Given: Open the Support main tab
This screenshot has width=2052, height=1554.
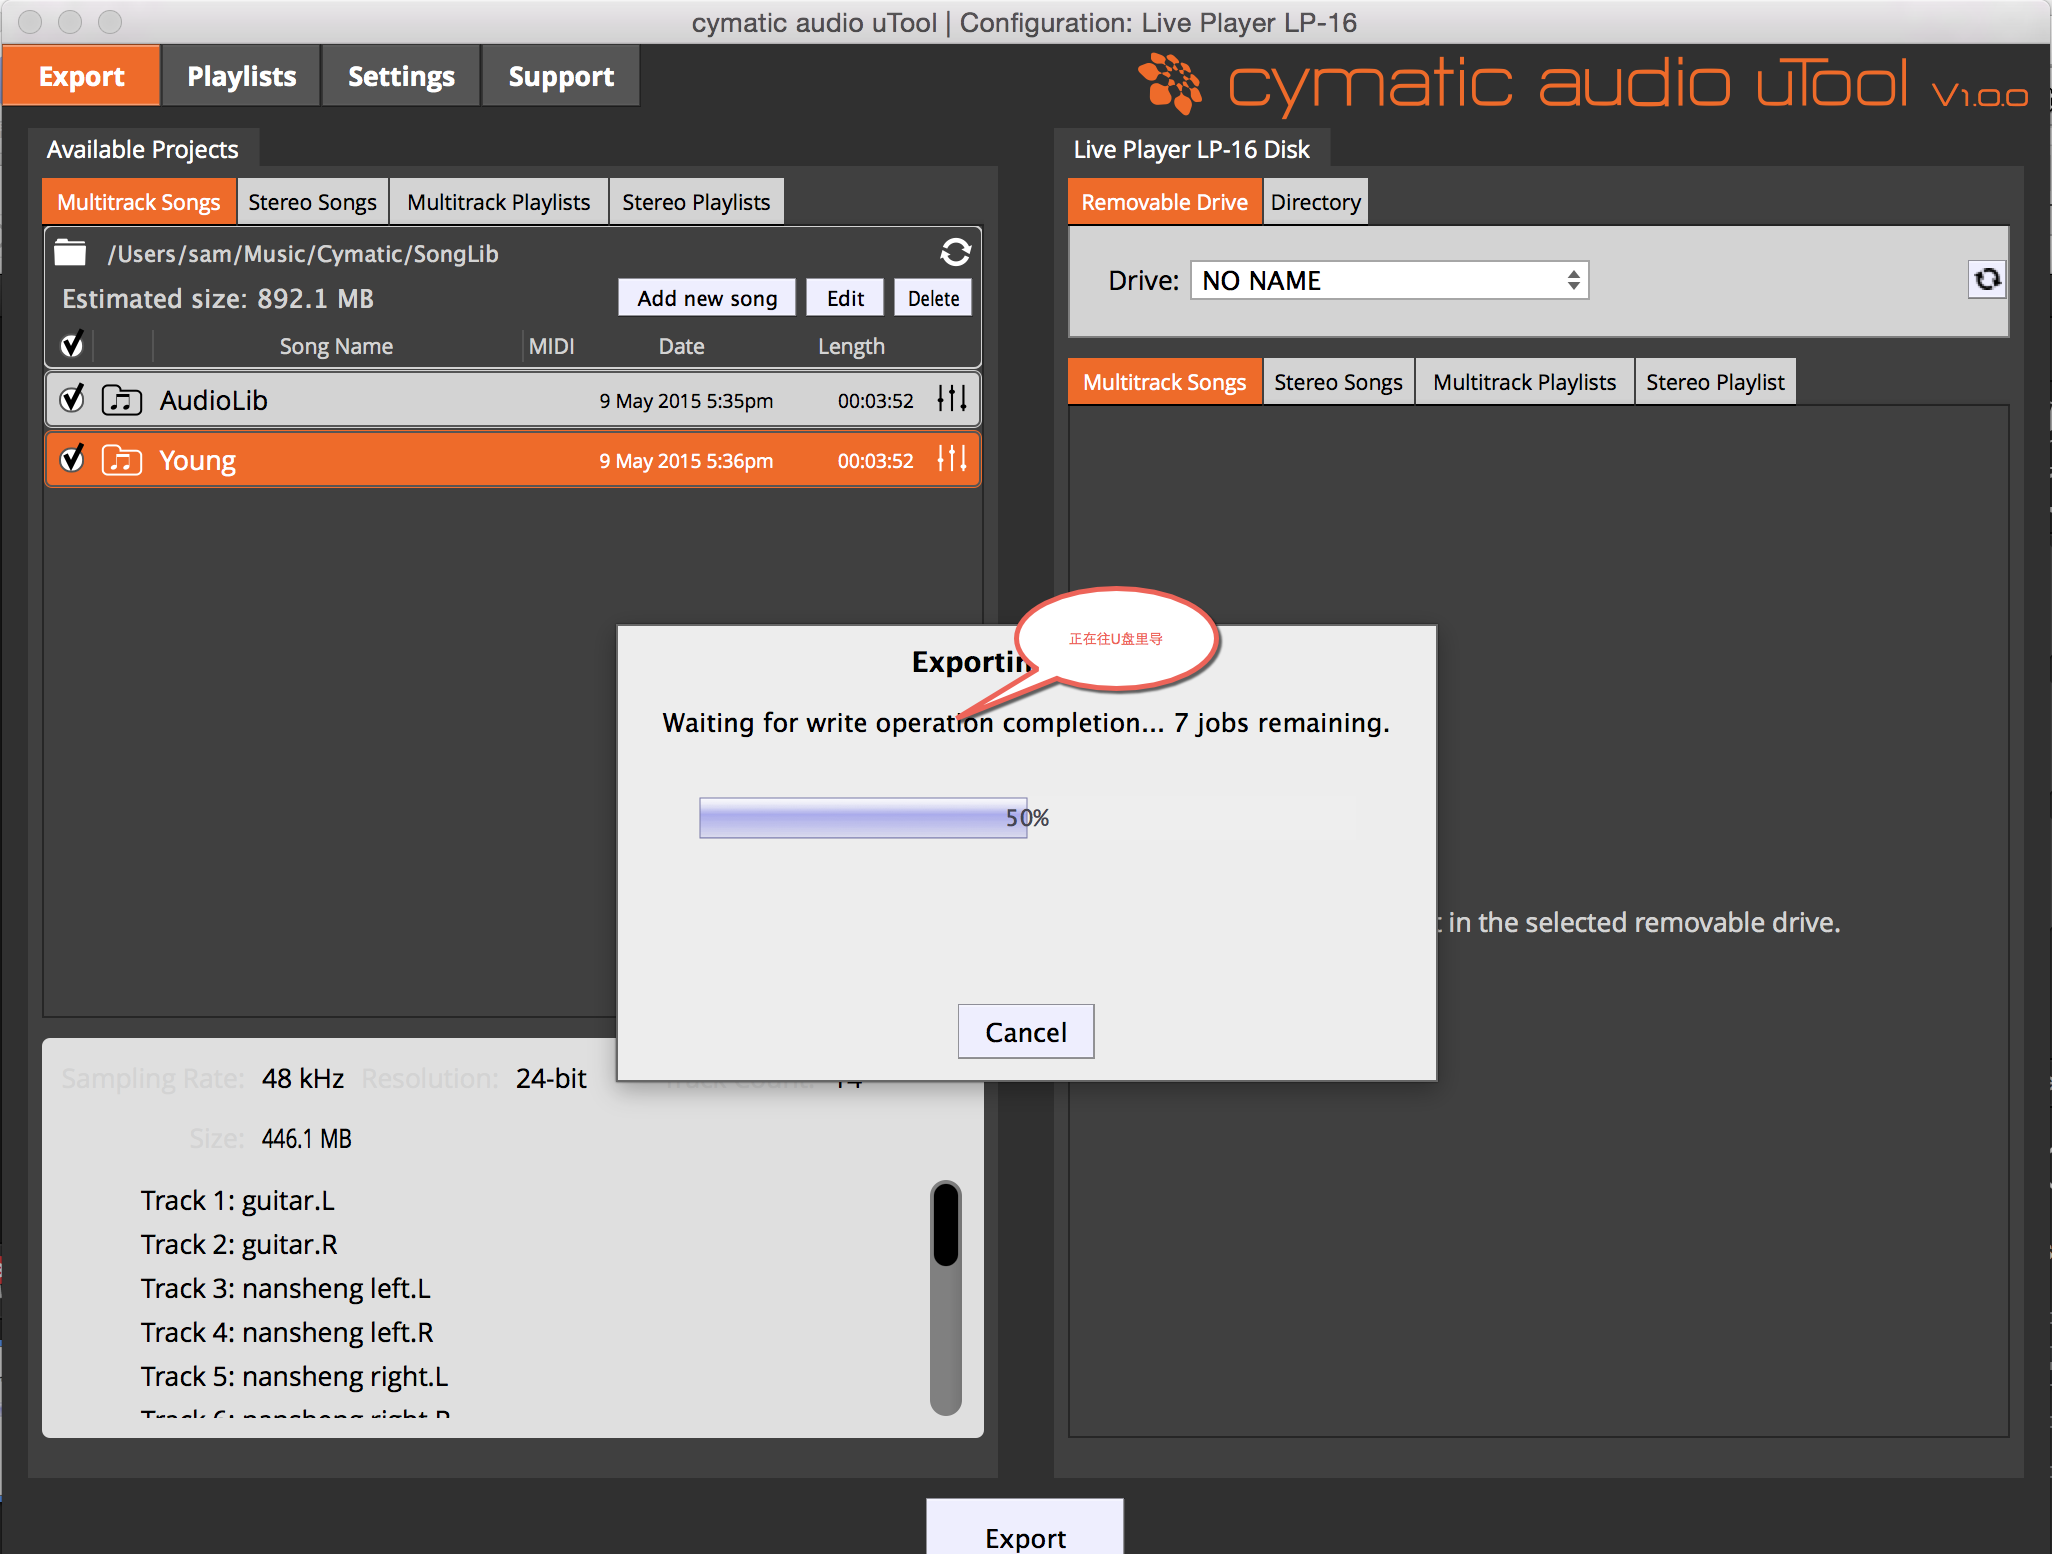Looking at the screenshot, I should (x=561, y=76).
